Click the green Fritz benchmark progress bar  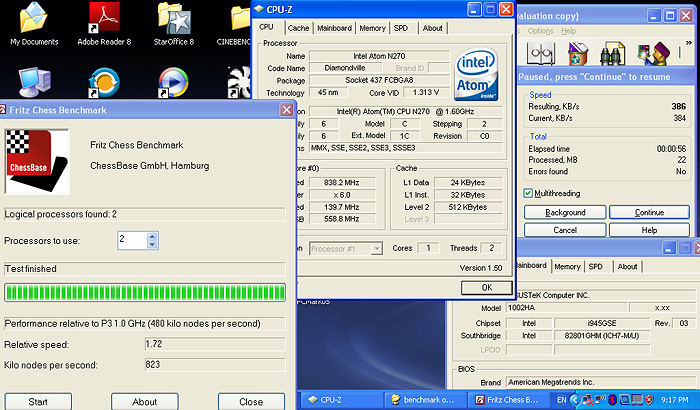[145, 293]
